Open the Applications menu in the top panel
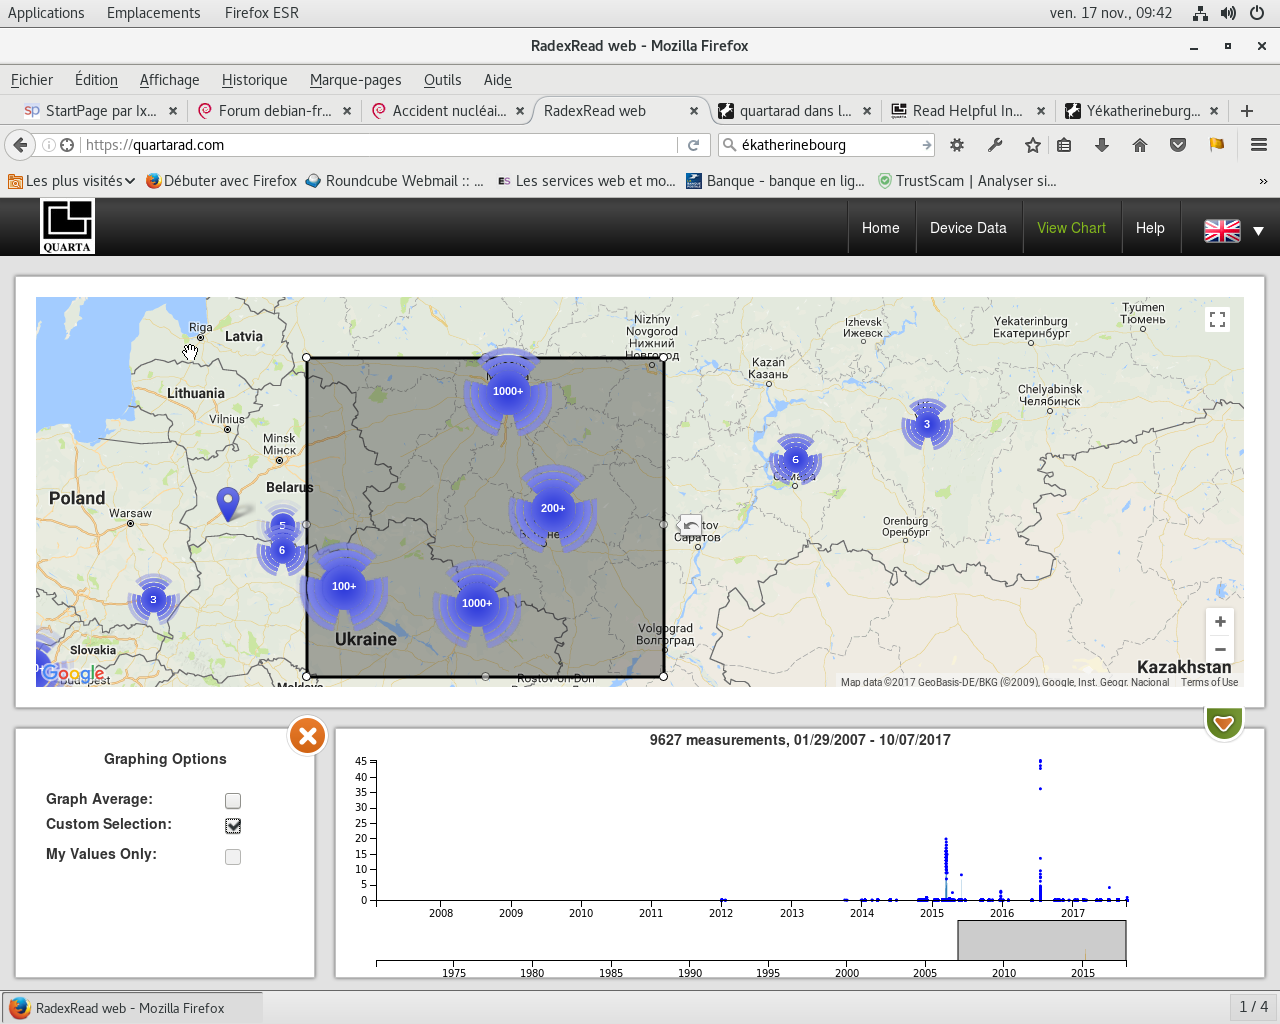This screenshot has width=1280, height=1024. pyautogui.click(x=46, y=13)
